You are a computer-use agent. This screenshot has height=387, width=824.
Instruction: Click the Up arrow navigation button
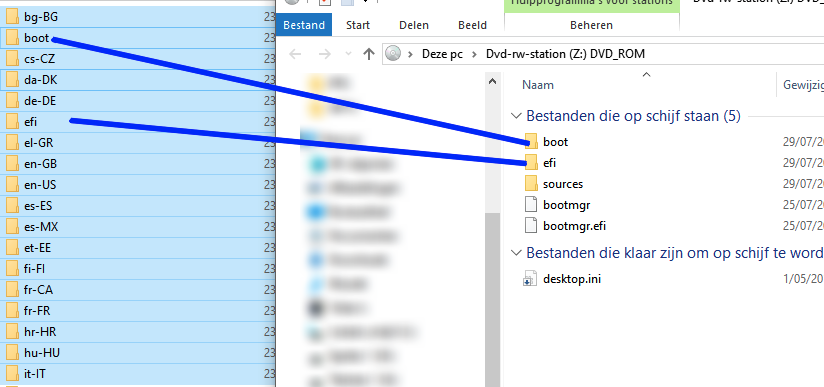pyautogui.click(x=369, y=54)
